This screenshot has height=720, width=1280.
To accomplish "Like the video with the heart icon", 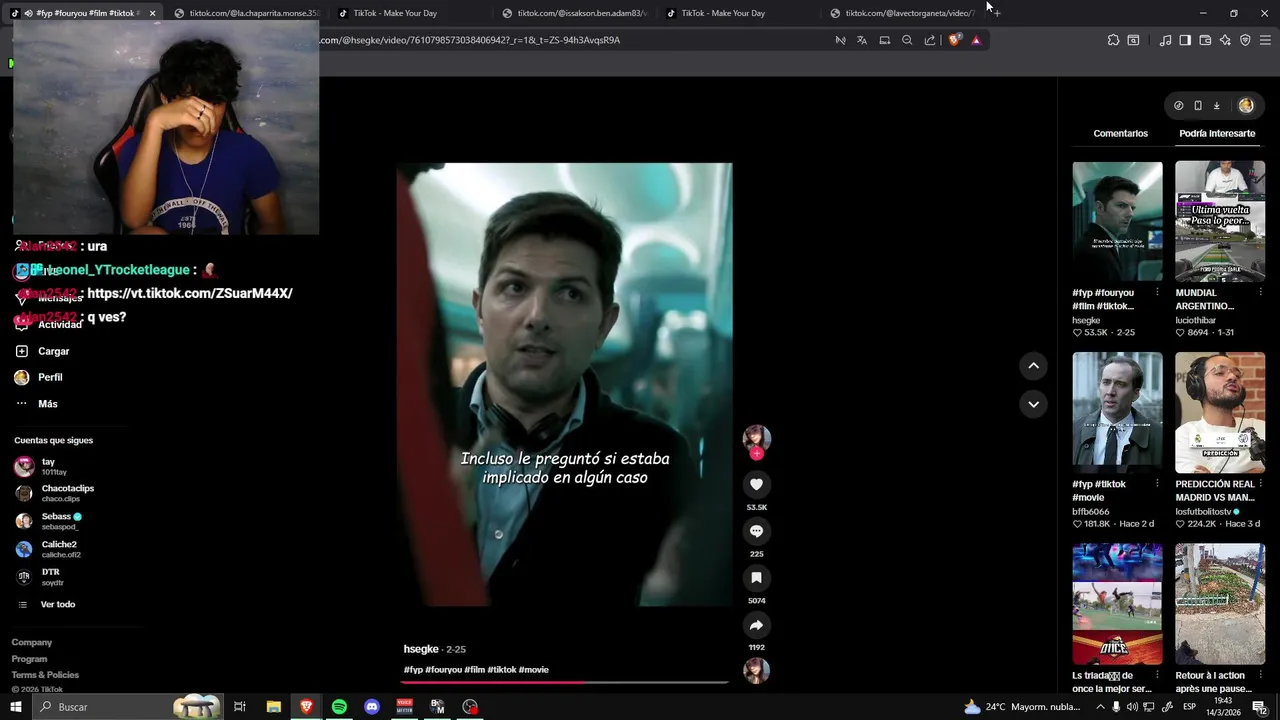I will point(756,484).
